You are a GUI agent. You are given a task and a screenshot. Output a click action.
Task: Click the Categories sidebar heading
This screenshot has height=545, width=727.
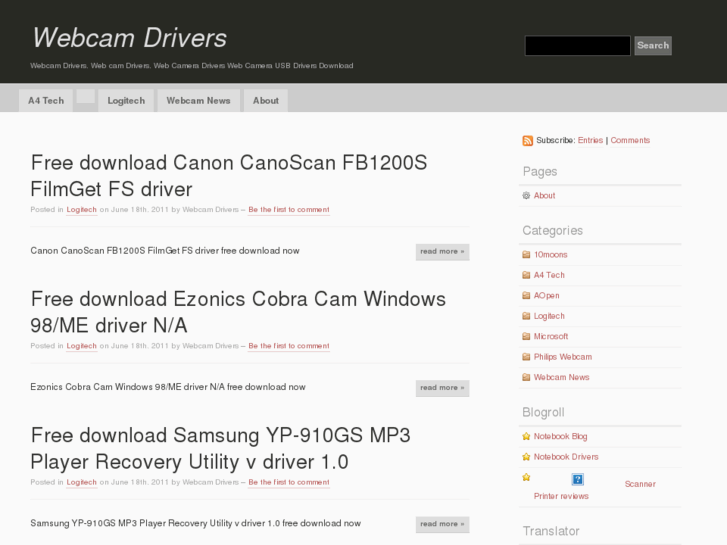tap(553, 231)
